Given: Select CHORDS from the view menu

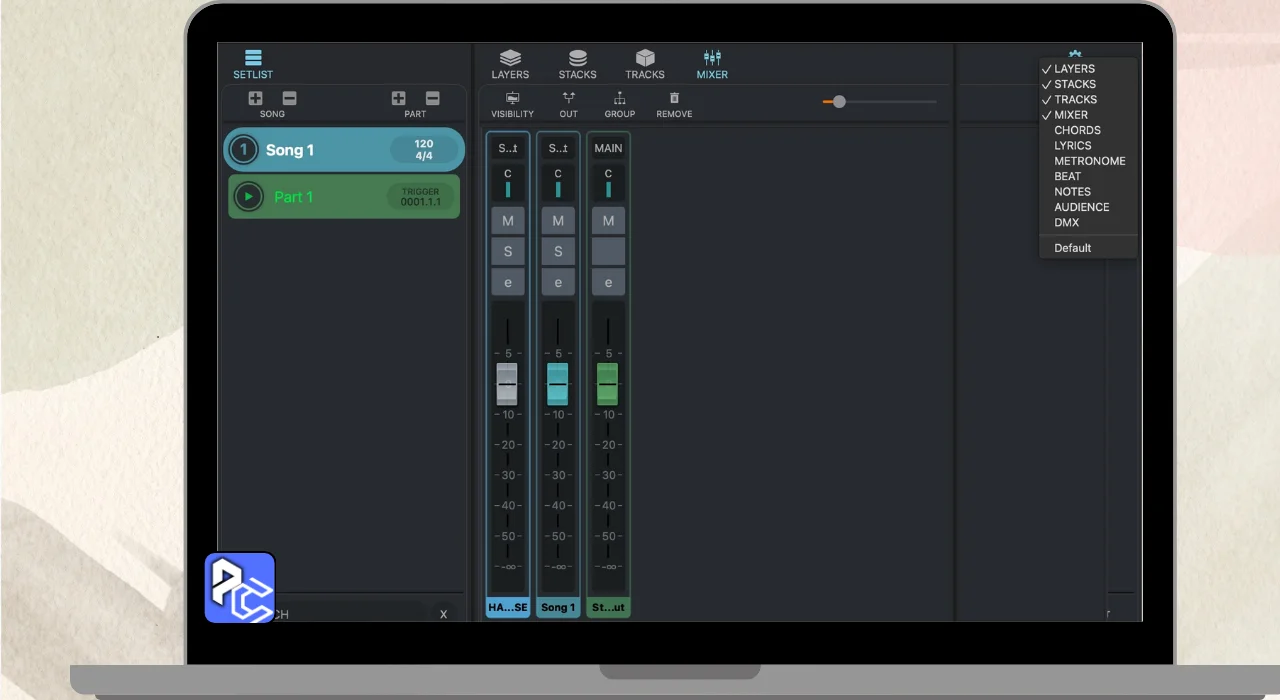Looking at the screenshot, I should [x=1077, y=130].
